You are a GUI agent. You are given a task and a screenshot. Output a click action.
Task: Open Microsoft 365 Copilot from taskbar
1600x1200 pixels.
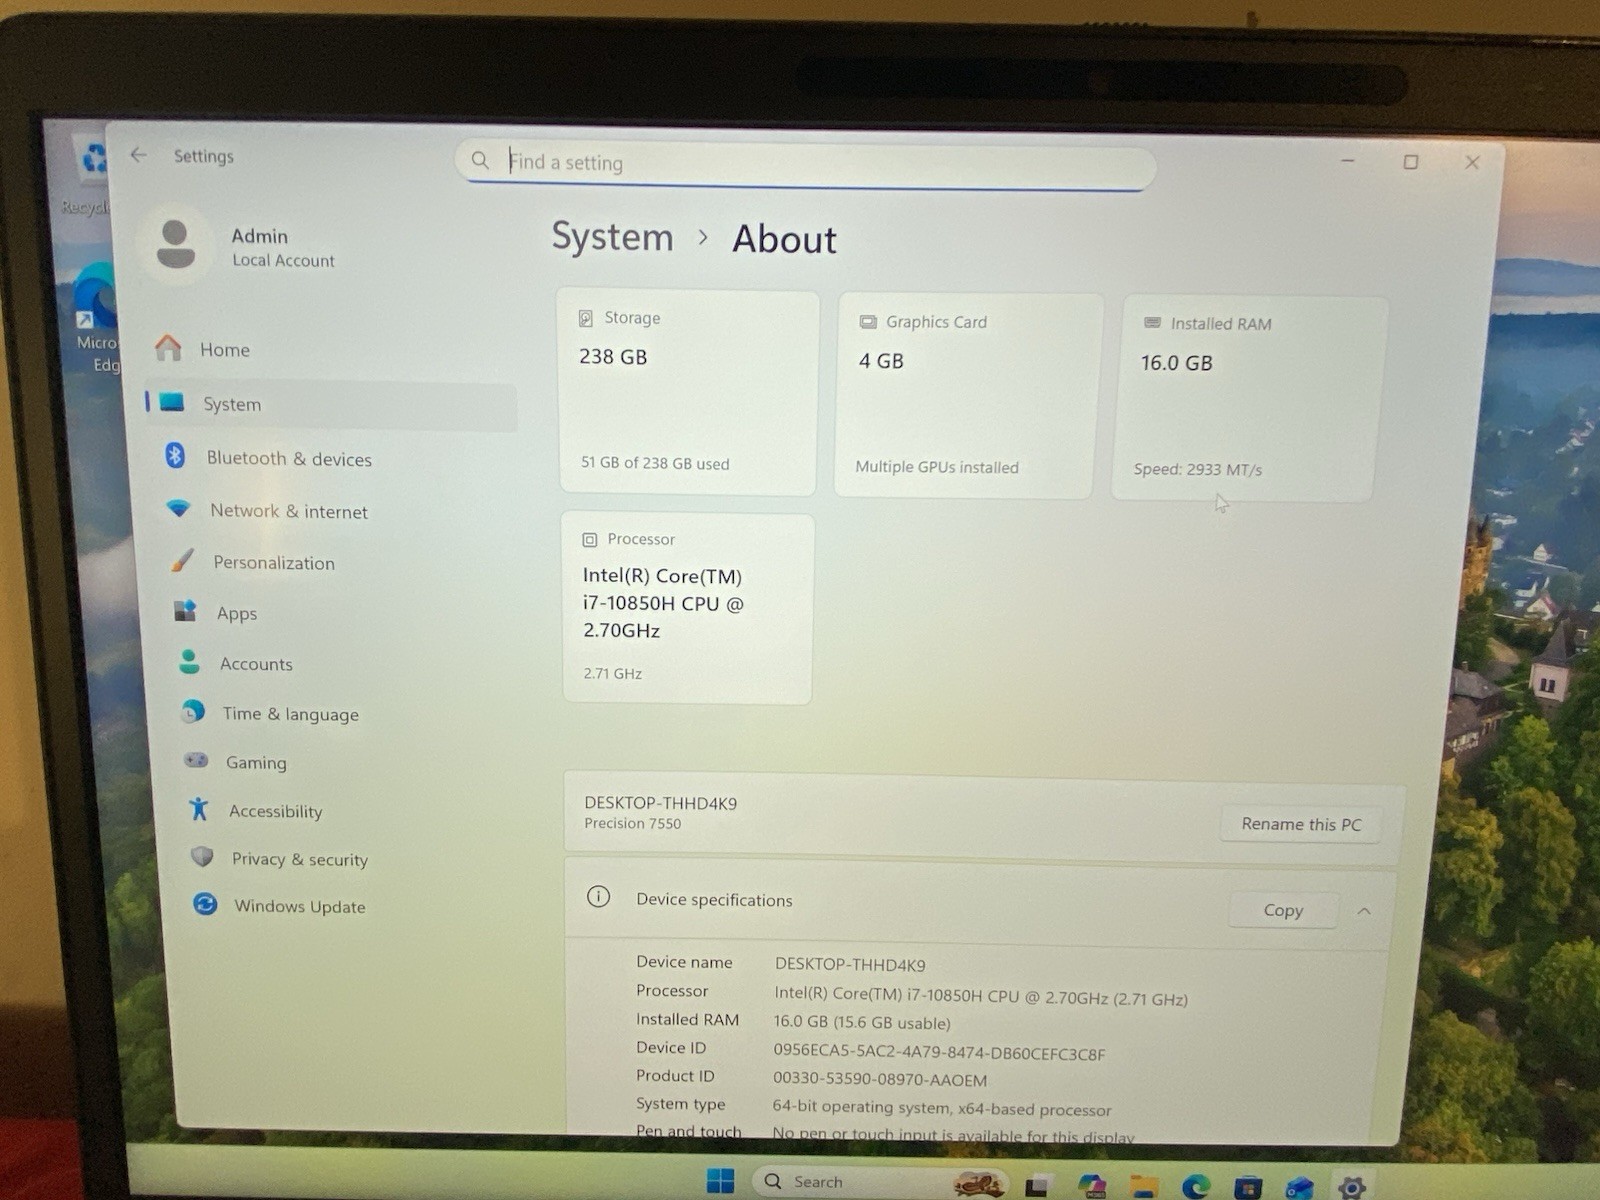pos(1092,1186)
